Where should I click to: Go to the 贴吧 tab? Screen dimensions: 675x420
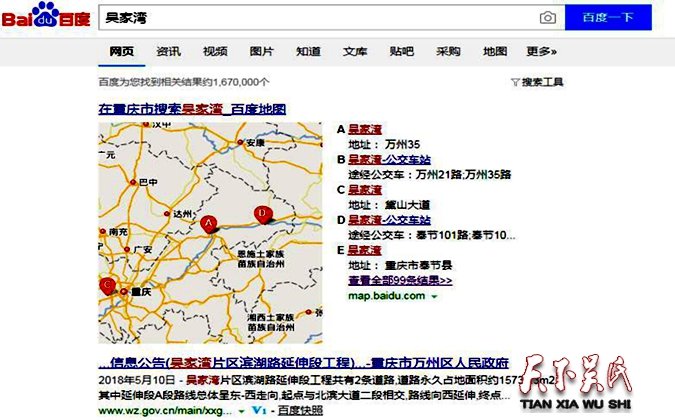tap(402, 51)
